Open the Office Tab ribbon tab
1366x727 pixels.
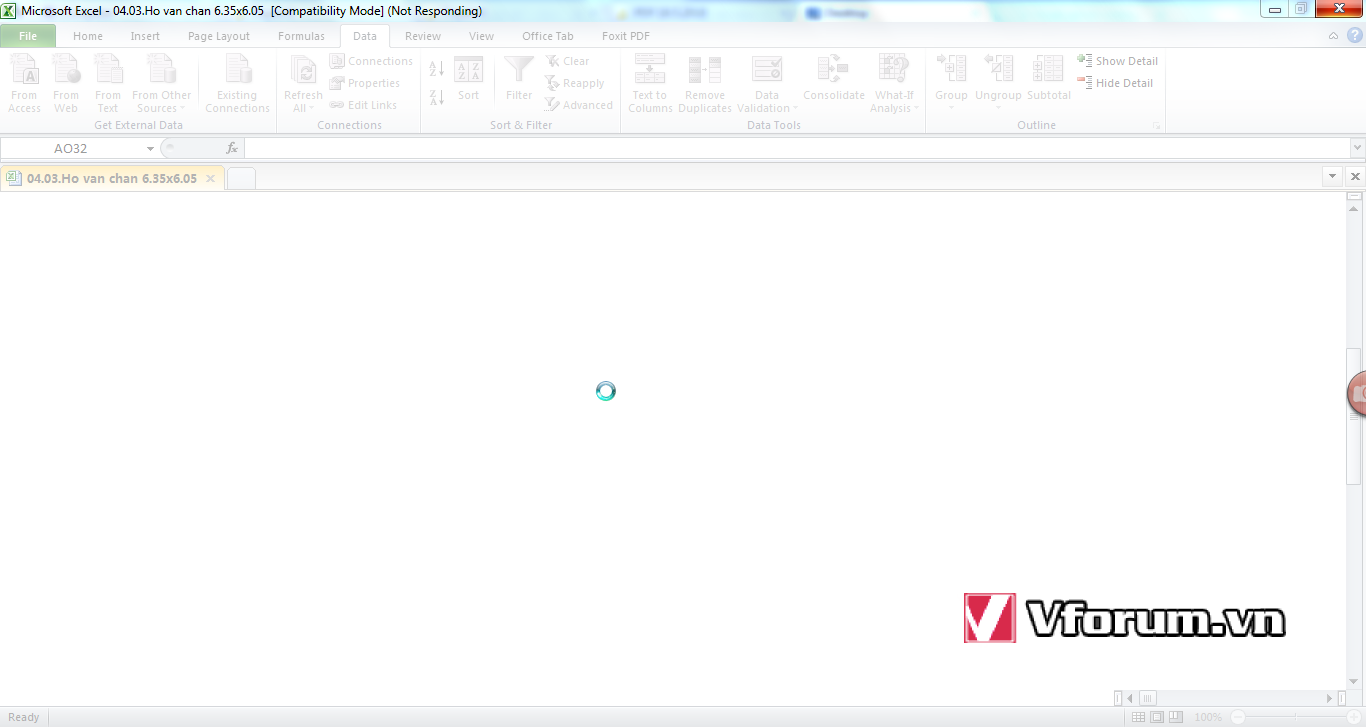point(548,36)
